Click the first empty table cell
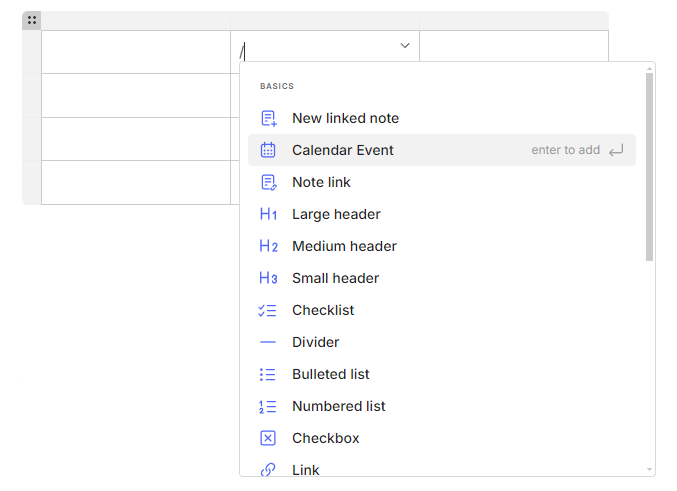Screen dimensions: 677x491 [136, 52]
